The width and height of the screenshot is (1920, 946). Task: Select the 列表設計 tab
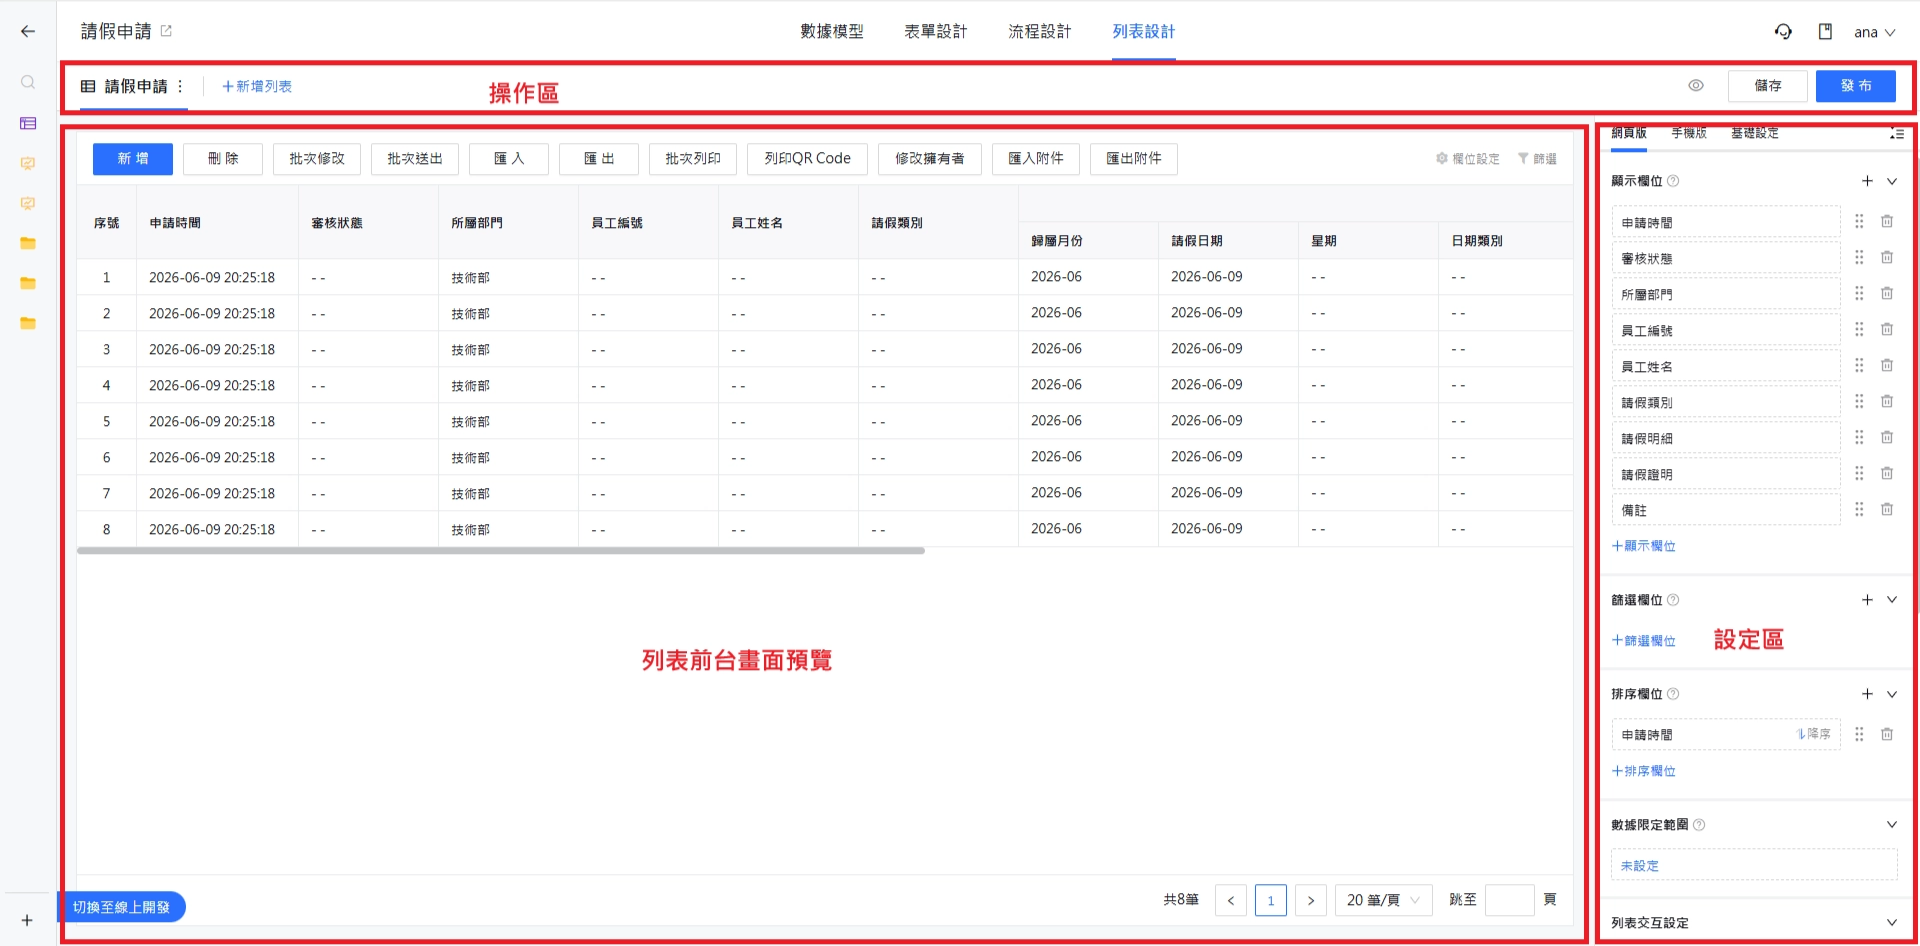point(1144,31)
